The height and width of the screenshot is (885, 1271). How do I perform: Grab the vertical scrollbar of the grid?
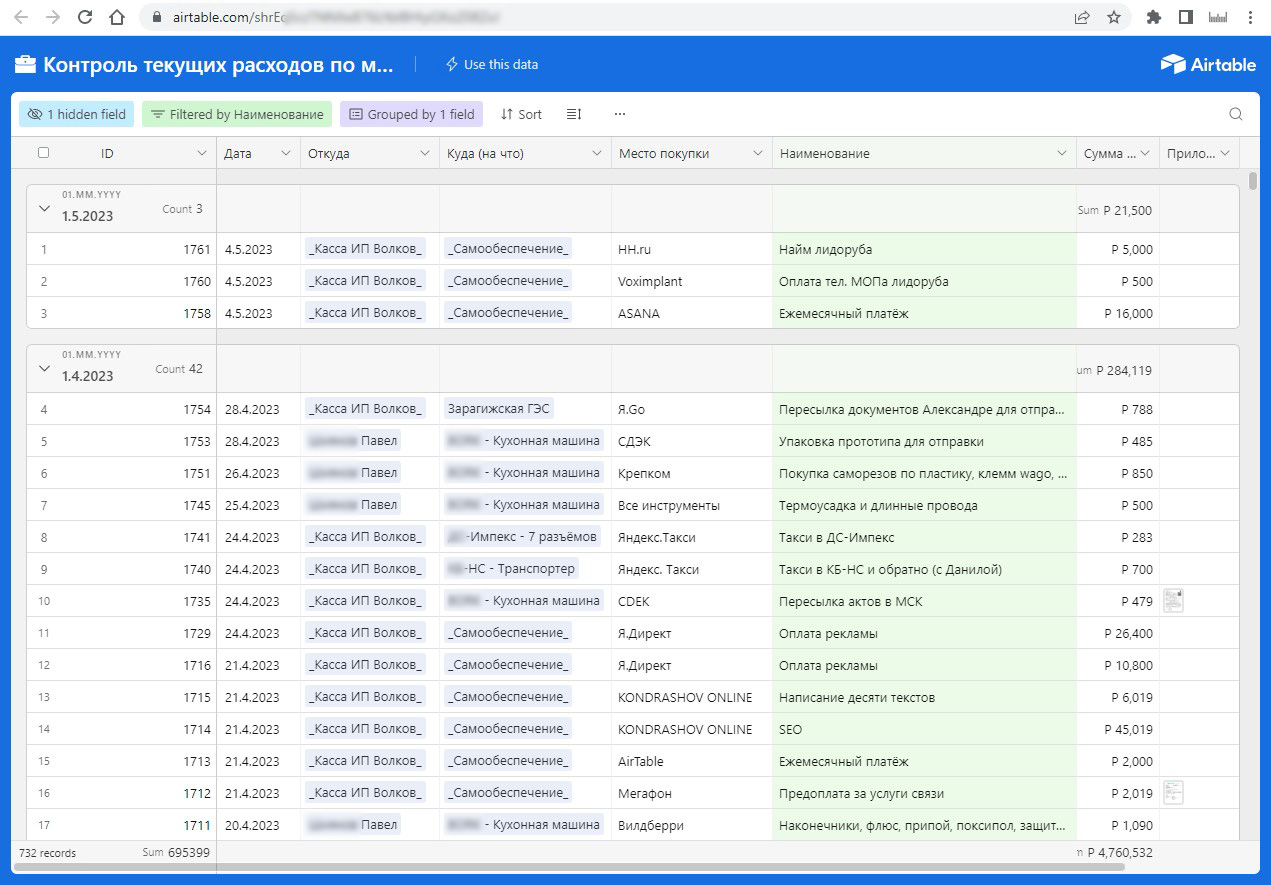tap(1253, 181)
